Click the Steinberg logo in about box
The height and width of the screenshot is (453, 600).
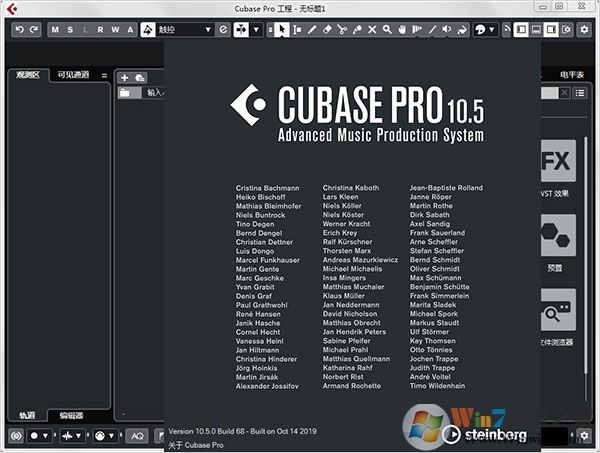pos(484,435)
